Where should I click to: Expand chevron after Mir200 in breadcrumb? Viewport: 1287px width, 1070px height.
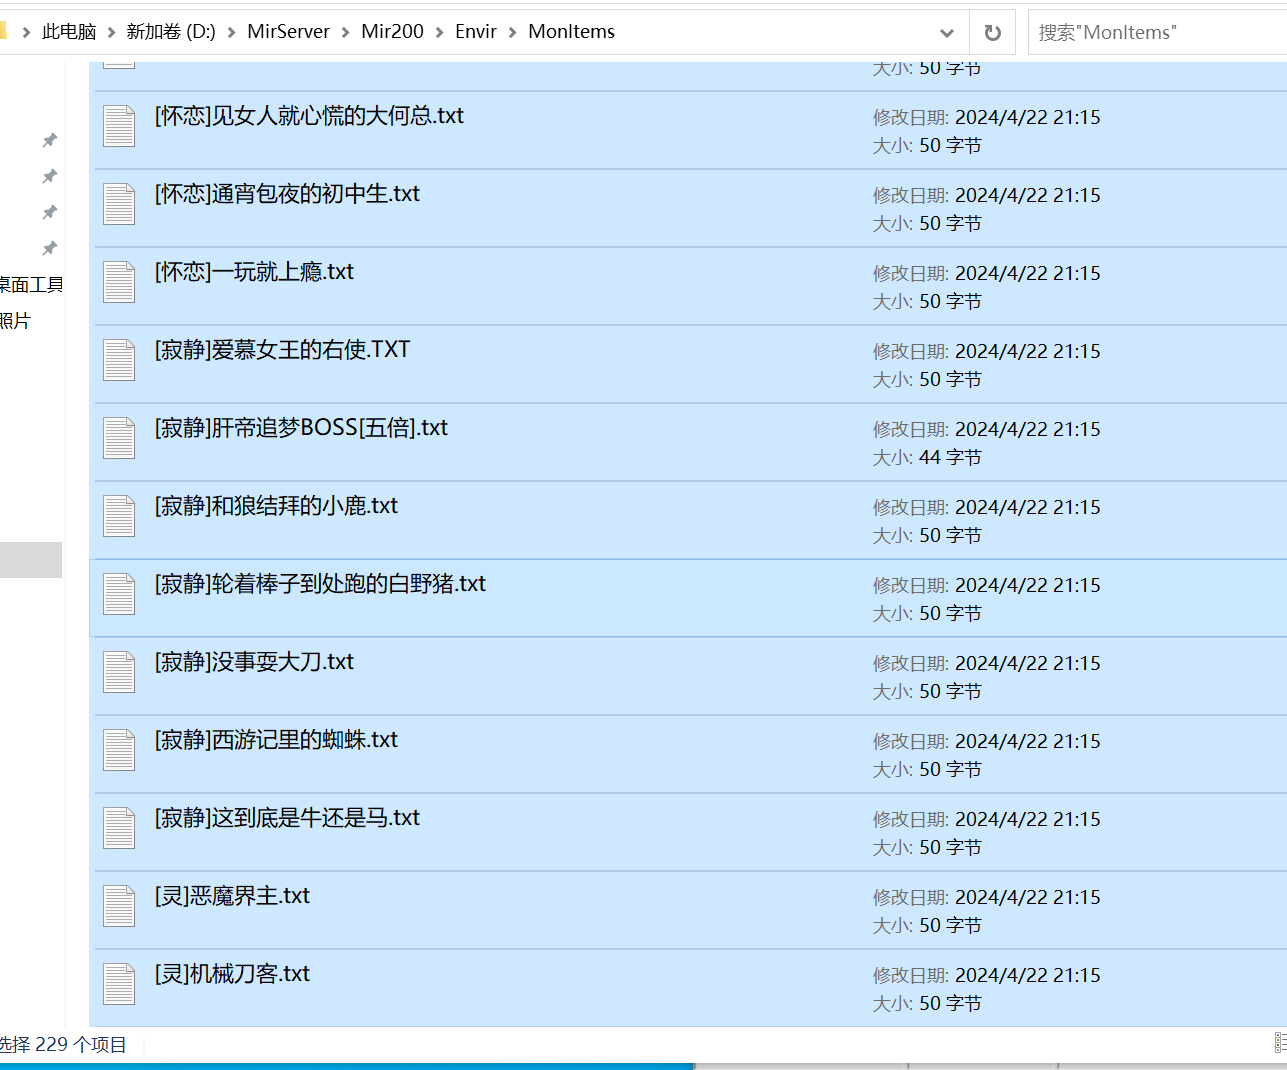(439, 32)
